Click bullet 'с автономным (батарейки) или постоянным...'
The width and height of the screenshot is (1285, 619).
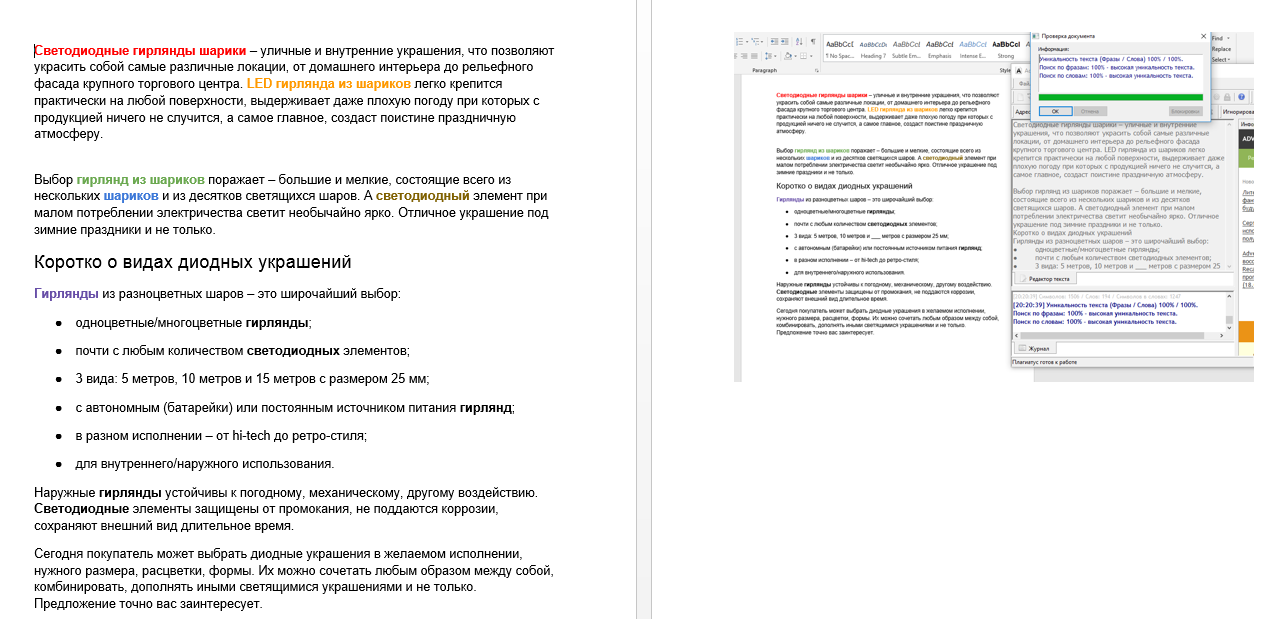[x=295, y=408]
